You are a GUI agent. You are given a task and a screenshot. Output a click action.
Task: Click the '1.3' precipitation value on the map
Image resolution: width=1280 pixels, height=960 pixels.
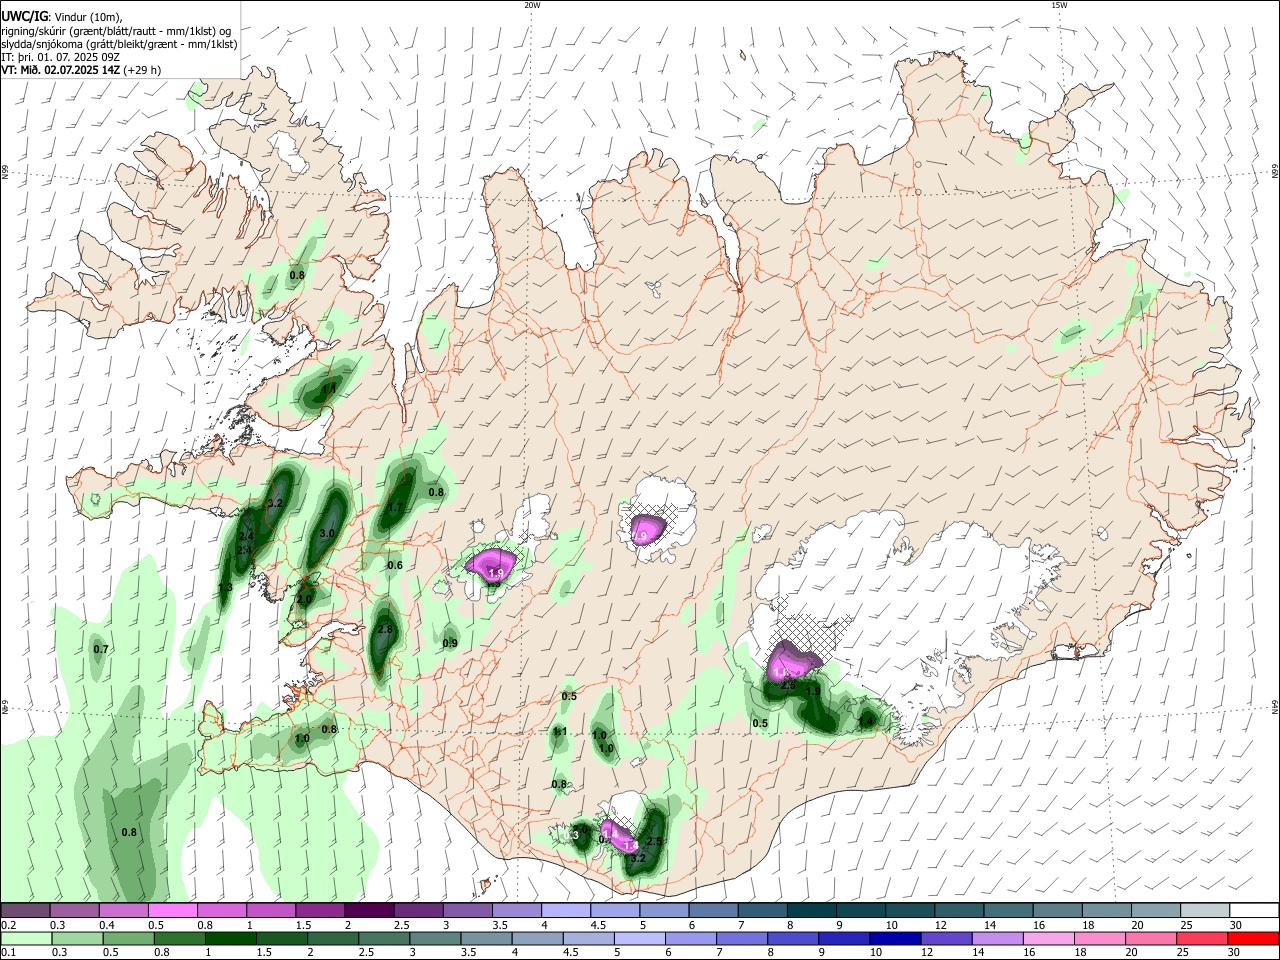tap(225, 587)
